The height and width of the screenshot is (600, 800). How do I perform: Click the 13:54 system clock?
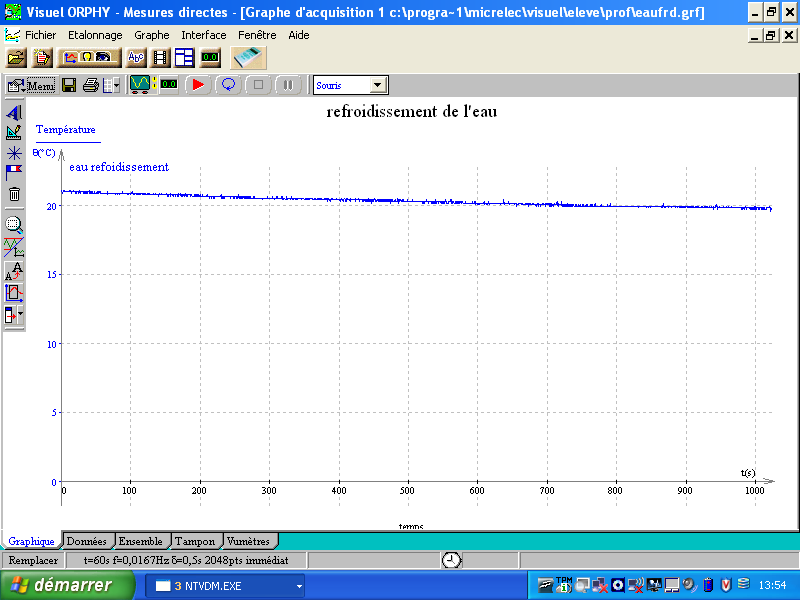point(772,585)
